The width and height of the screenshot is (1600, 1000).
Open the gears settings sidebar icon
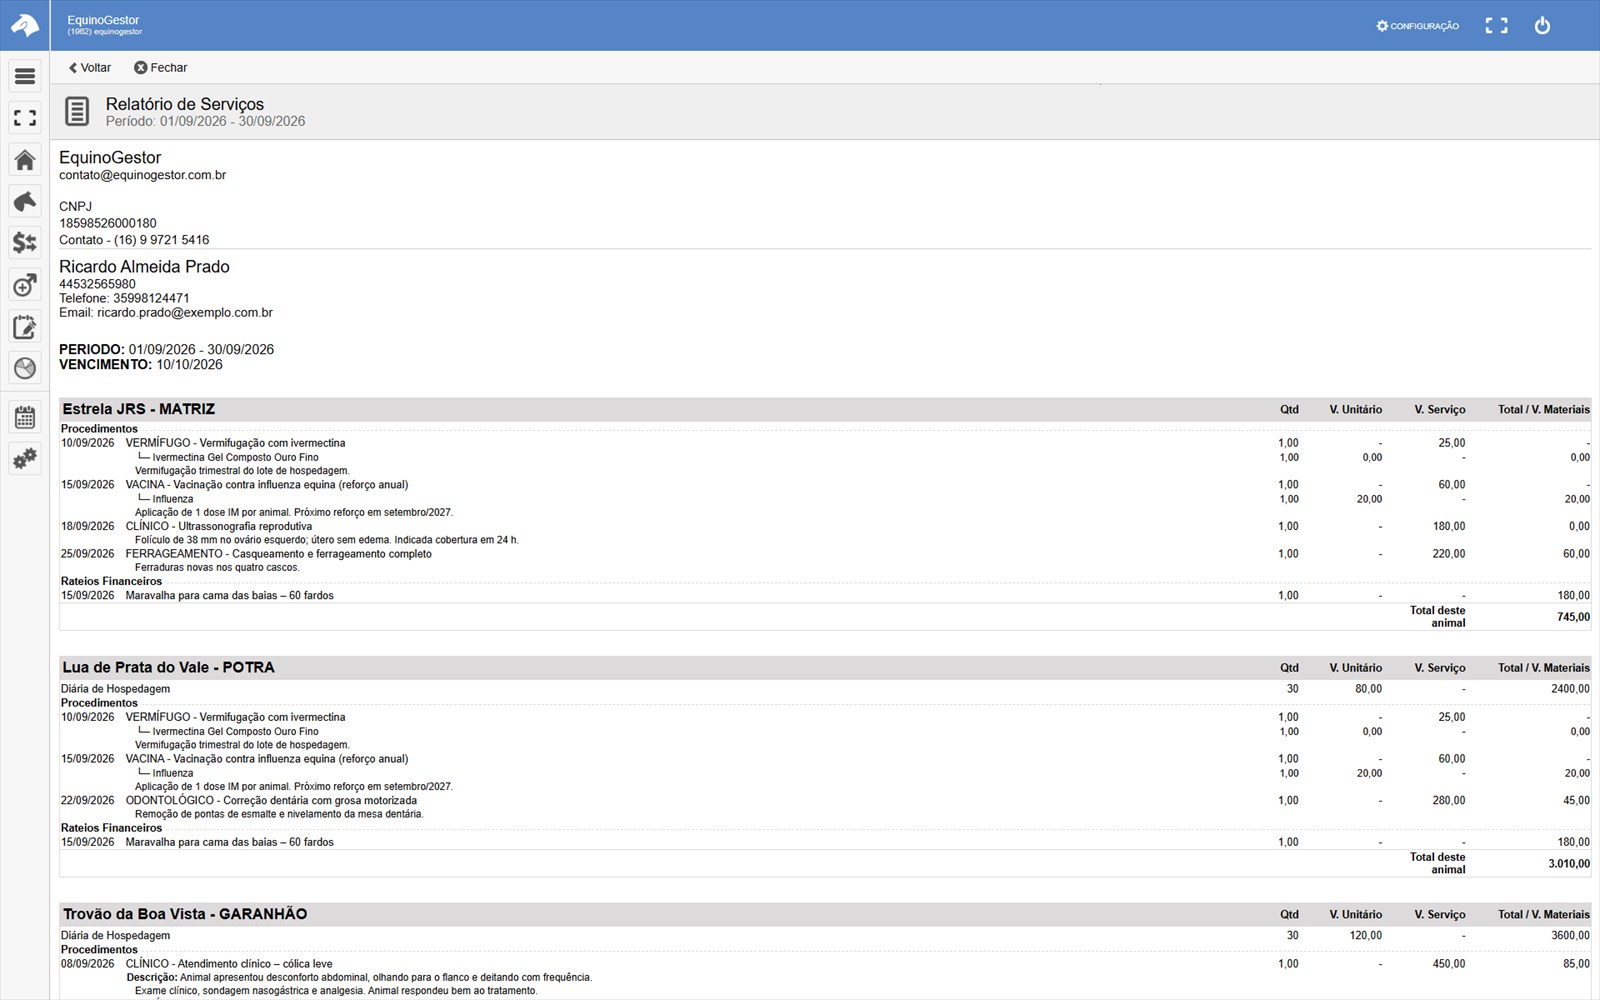pyautogui.click(x=25, y=459)
